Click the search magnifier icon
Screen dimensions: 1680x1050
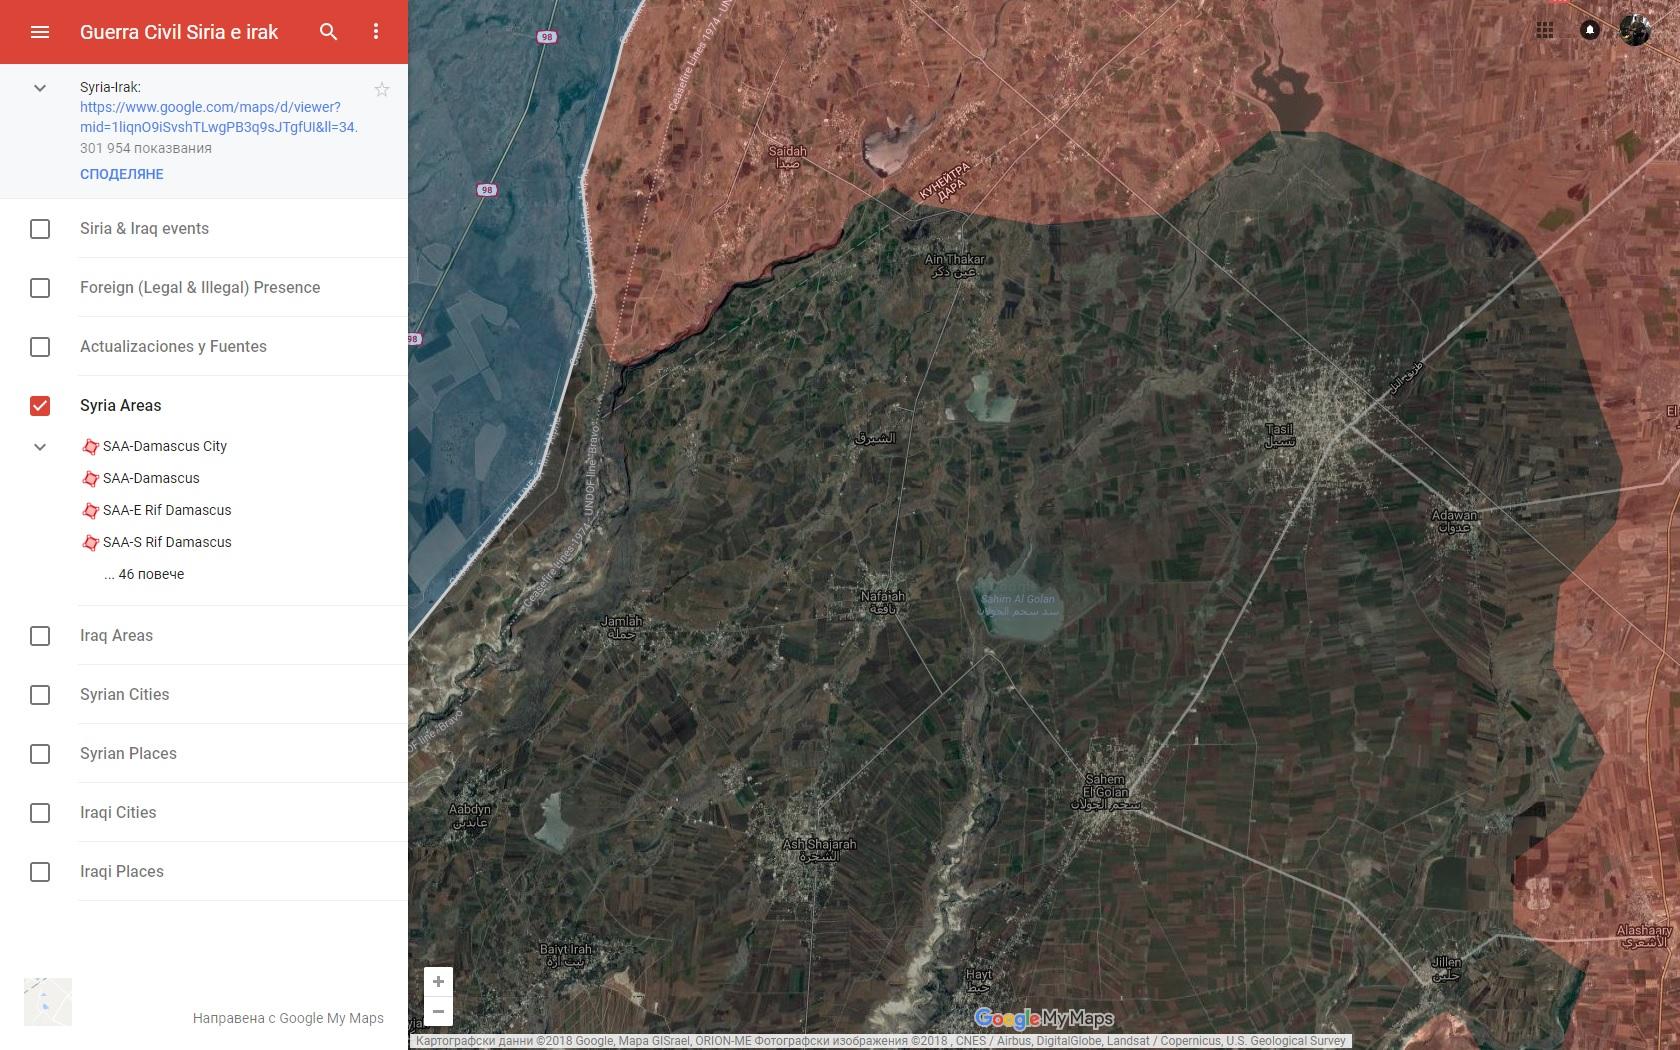[x=328, y=32]
